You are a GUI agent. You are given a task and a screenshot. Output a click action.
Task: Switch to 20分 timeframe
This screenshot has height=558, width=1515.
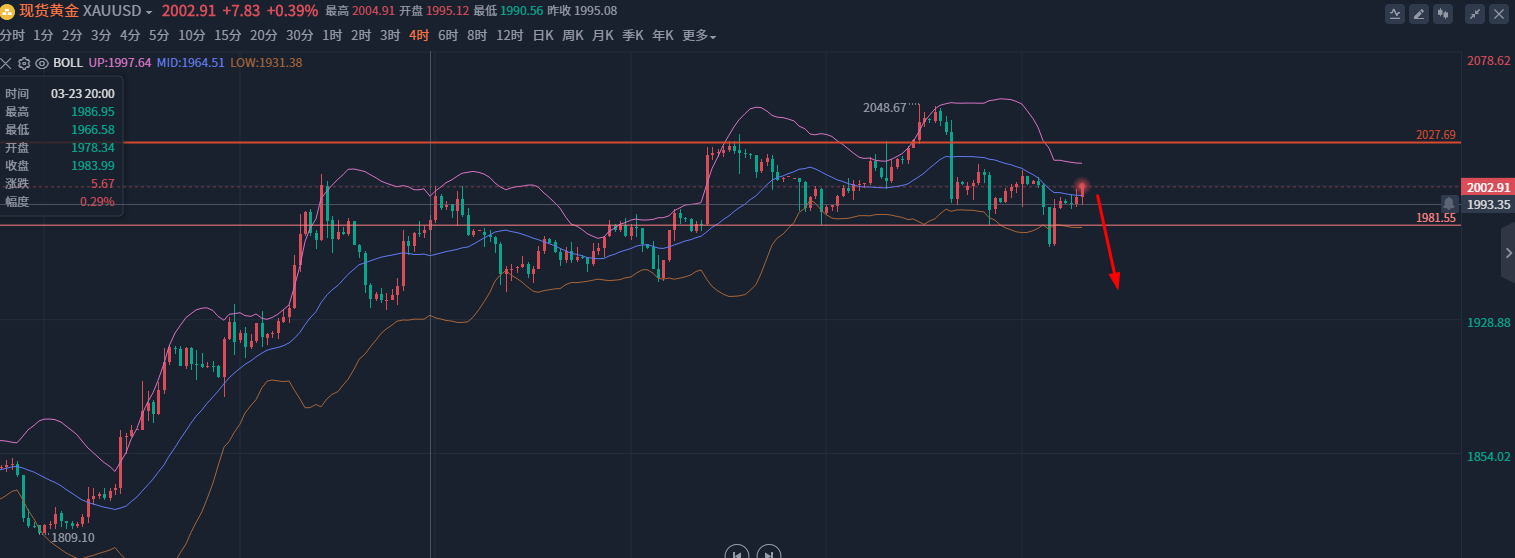click(263, 36)
